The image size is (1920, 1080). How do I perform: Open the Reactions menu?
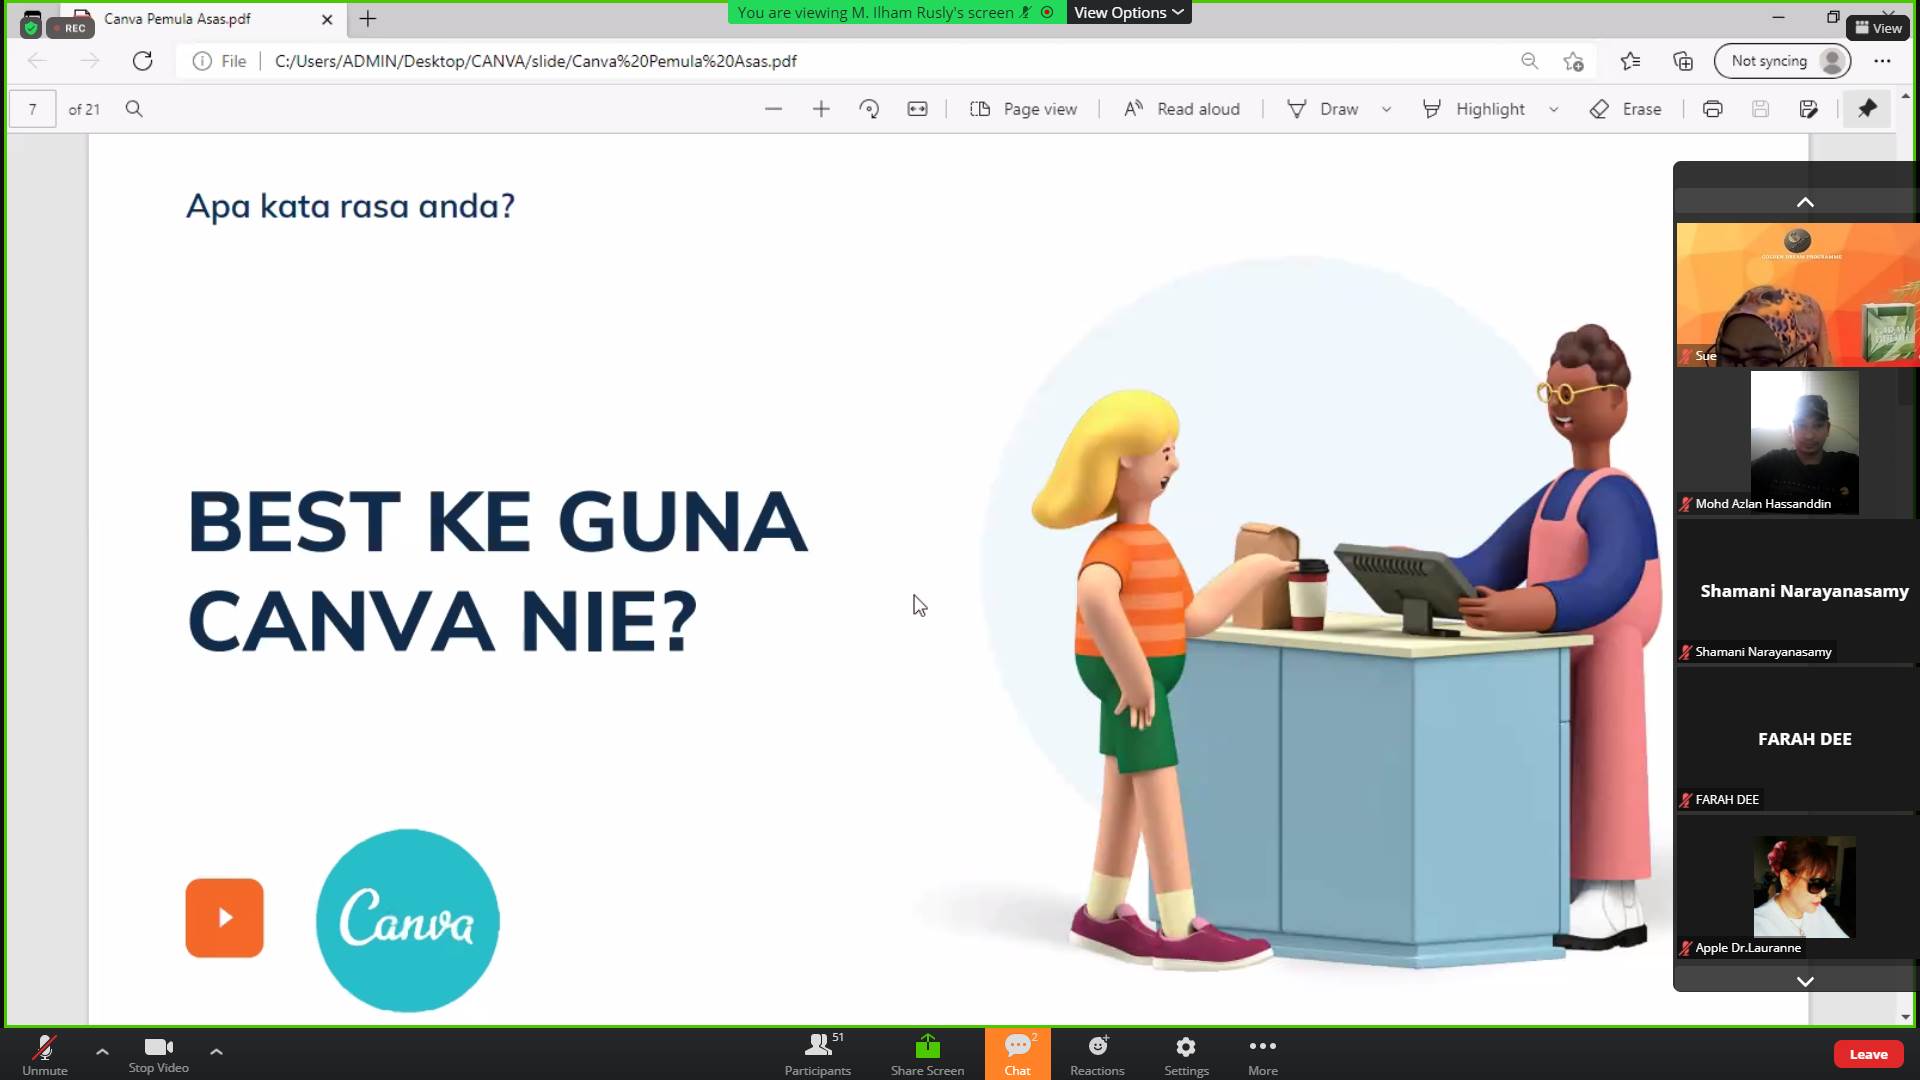(x=1097, y=1054)
